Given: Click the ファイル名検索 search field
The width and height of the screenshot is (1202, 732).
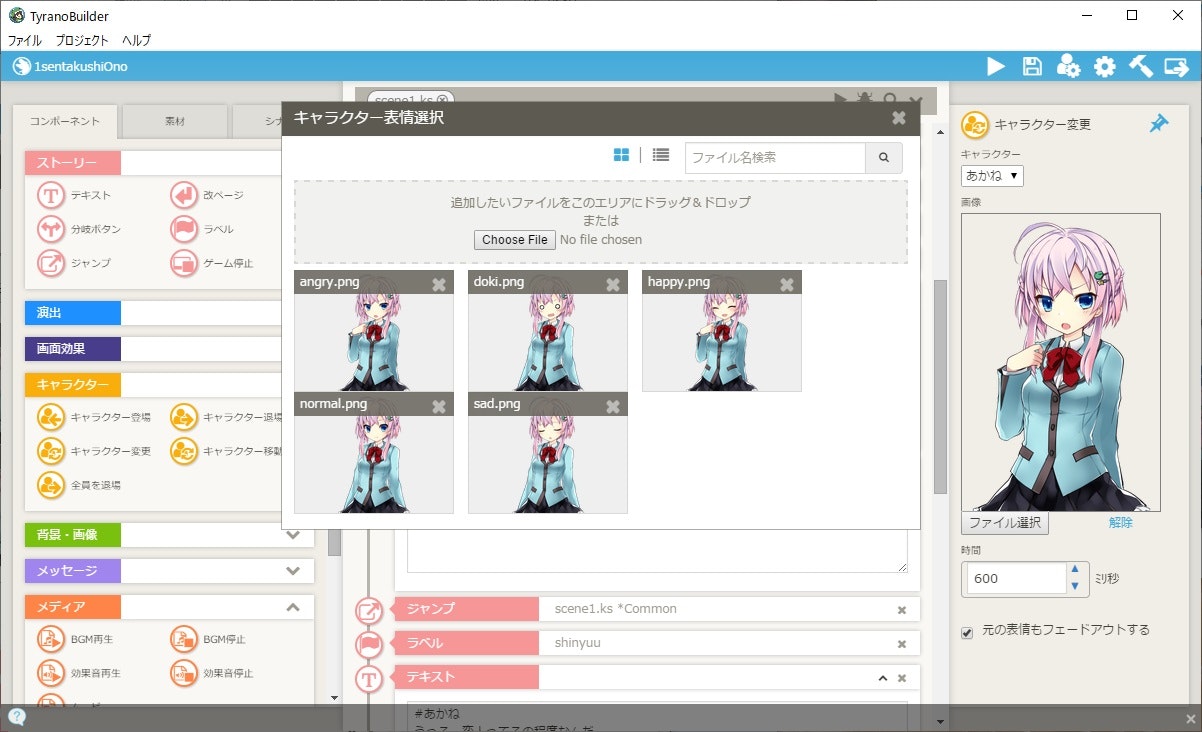Looking at the screenshot, I should [775, 158].
